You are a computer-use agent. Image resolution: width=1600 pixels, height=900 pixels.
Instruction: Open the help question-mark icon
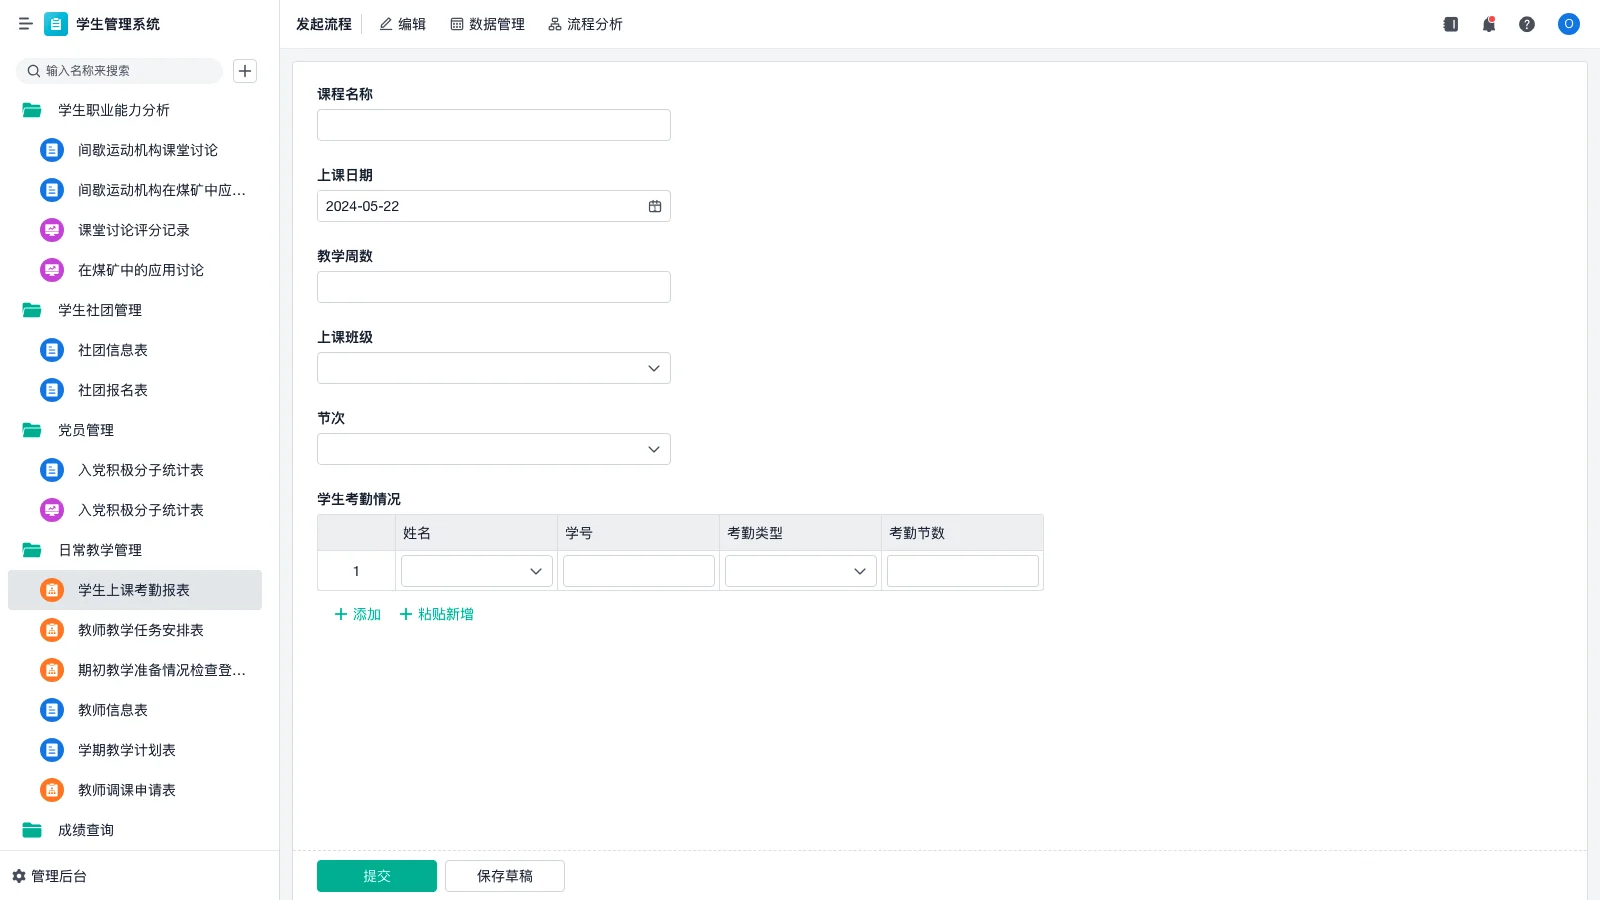point(1527,24)
